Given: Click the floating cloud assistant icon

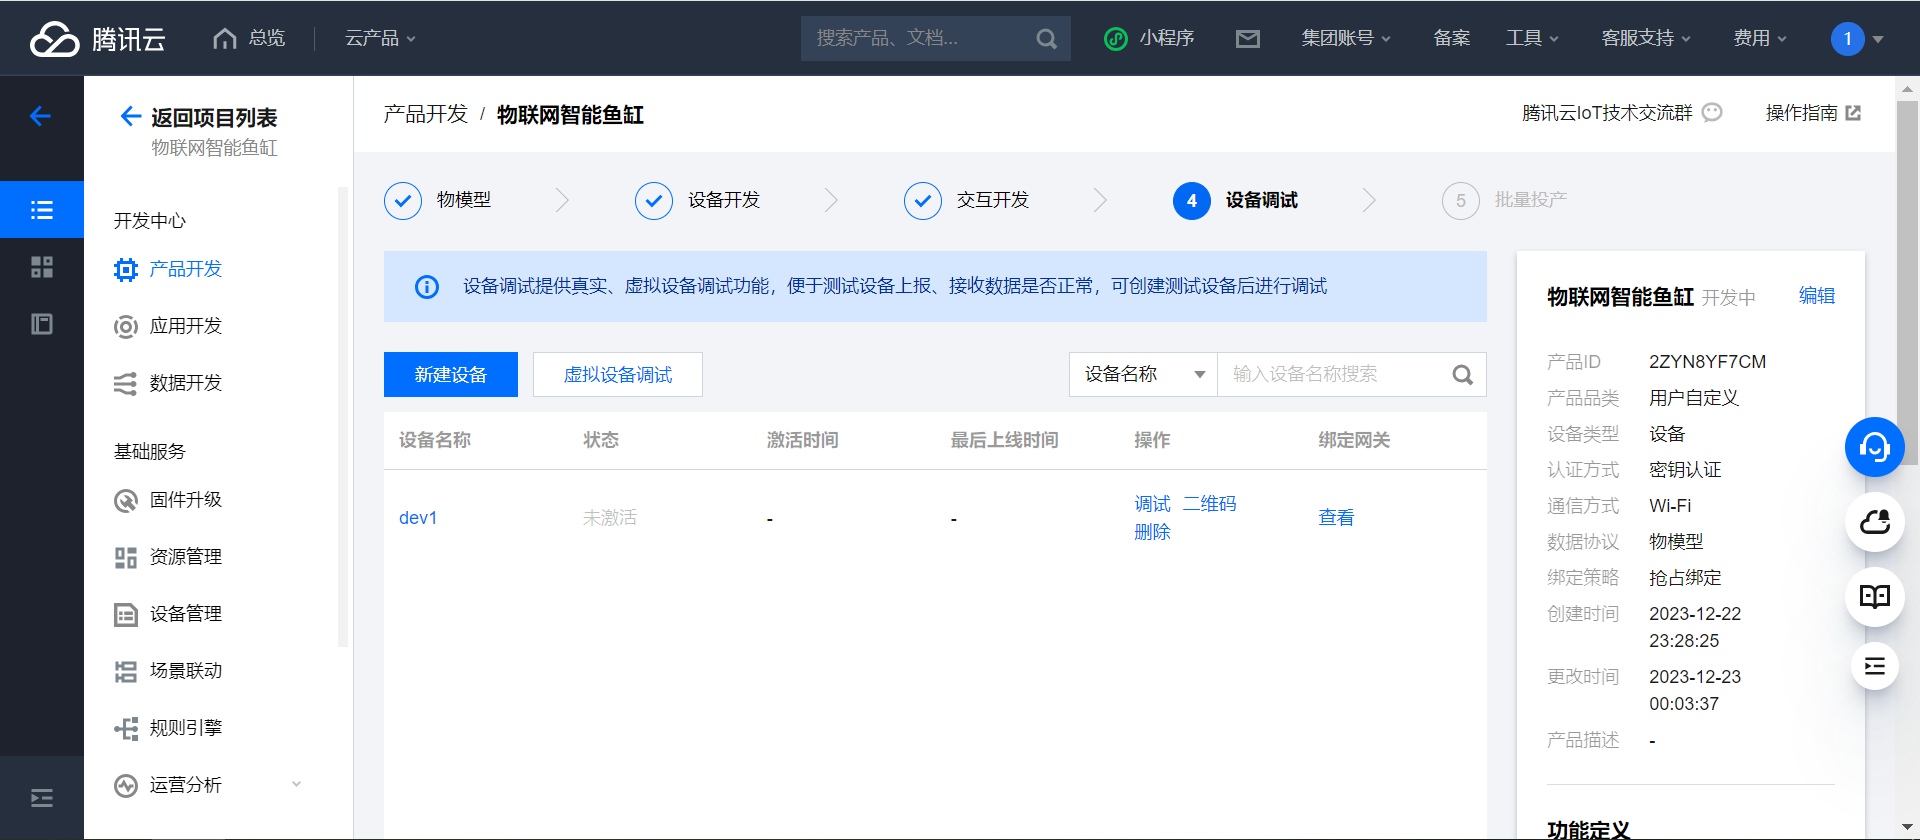Looking at the screenshot, I should 1874,522.
